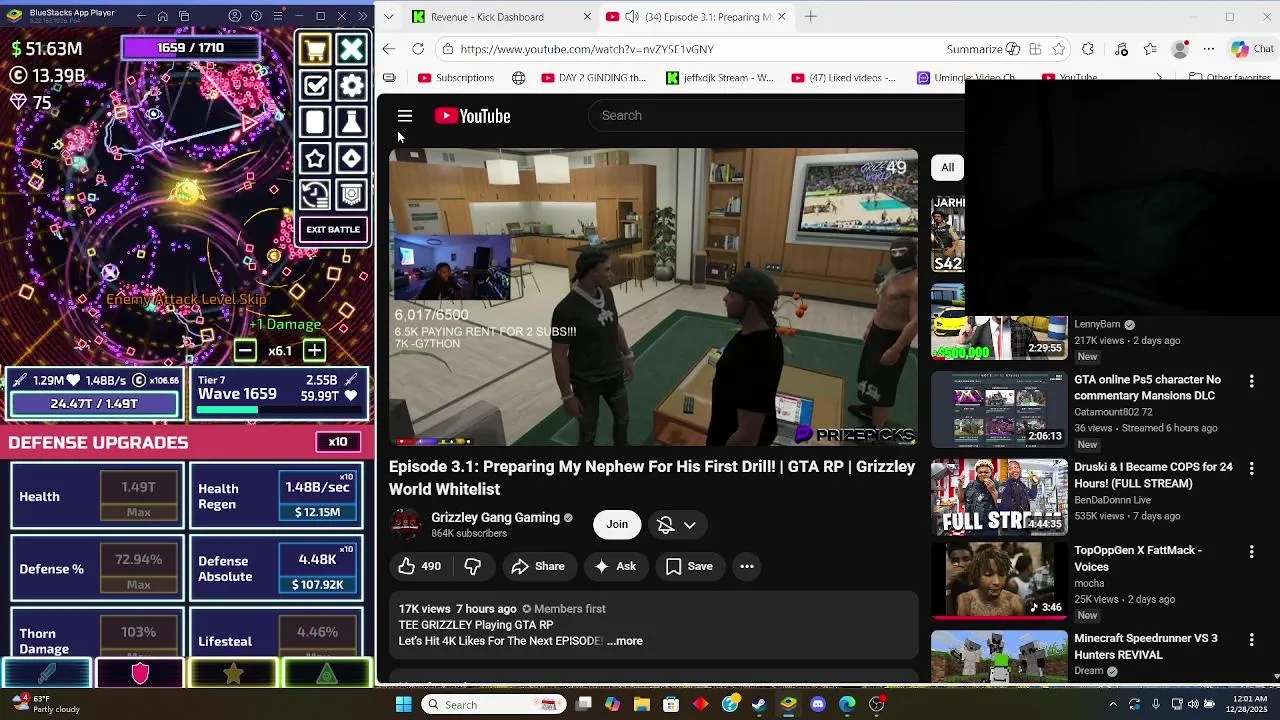Increase game speed with plus button

[314, 350]
